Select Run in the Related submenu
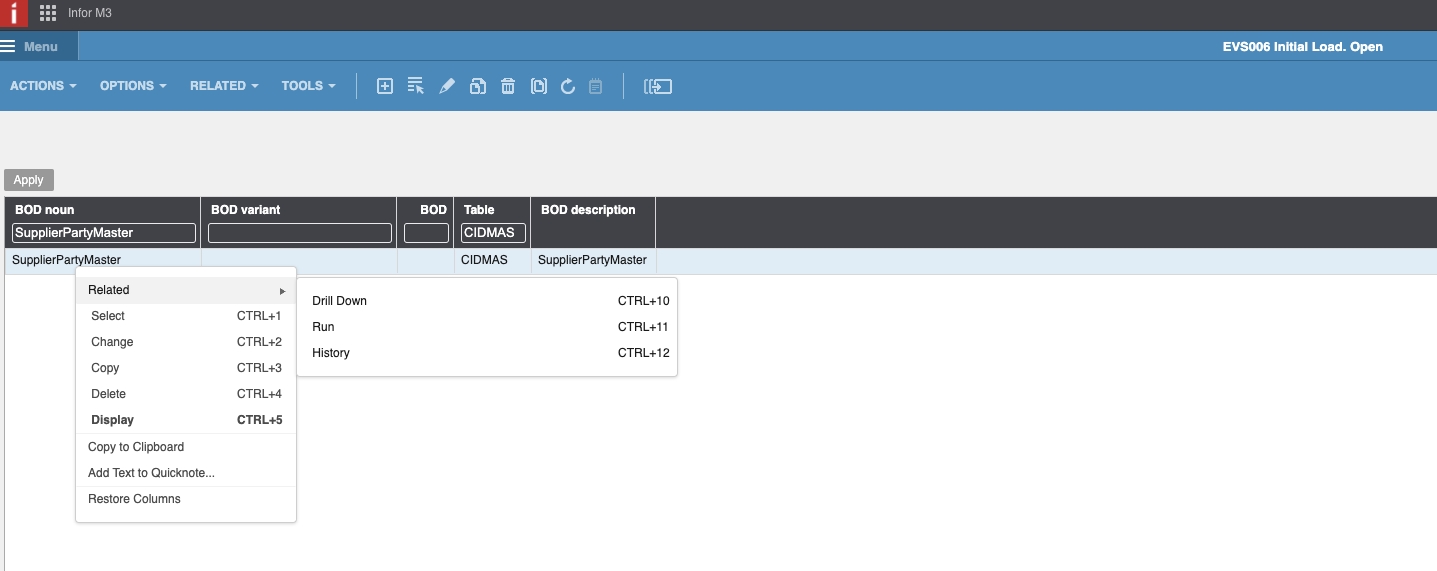The width and height of the screenshot is (1437, 571). [323, 327]
